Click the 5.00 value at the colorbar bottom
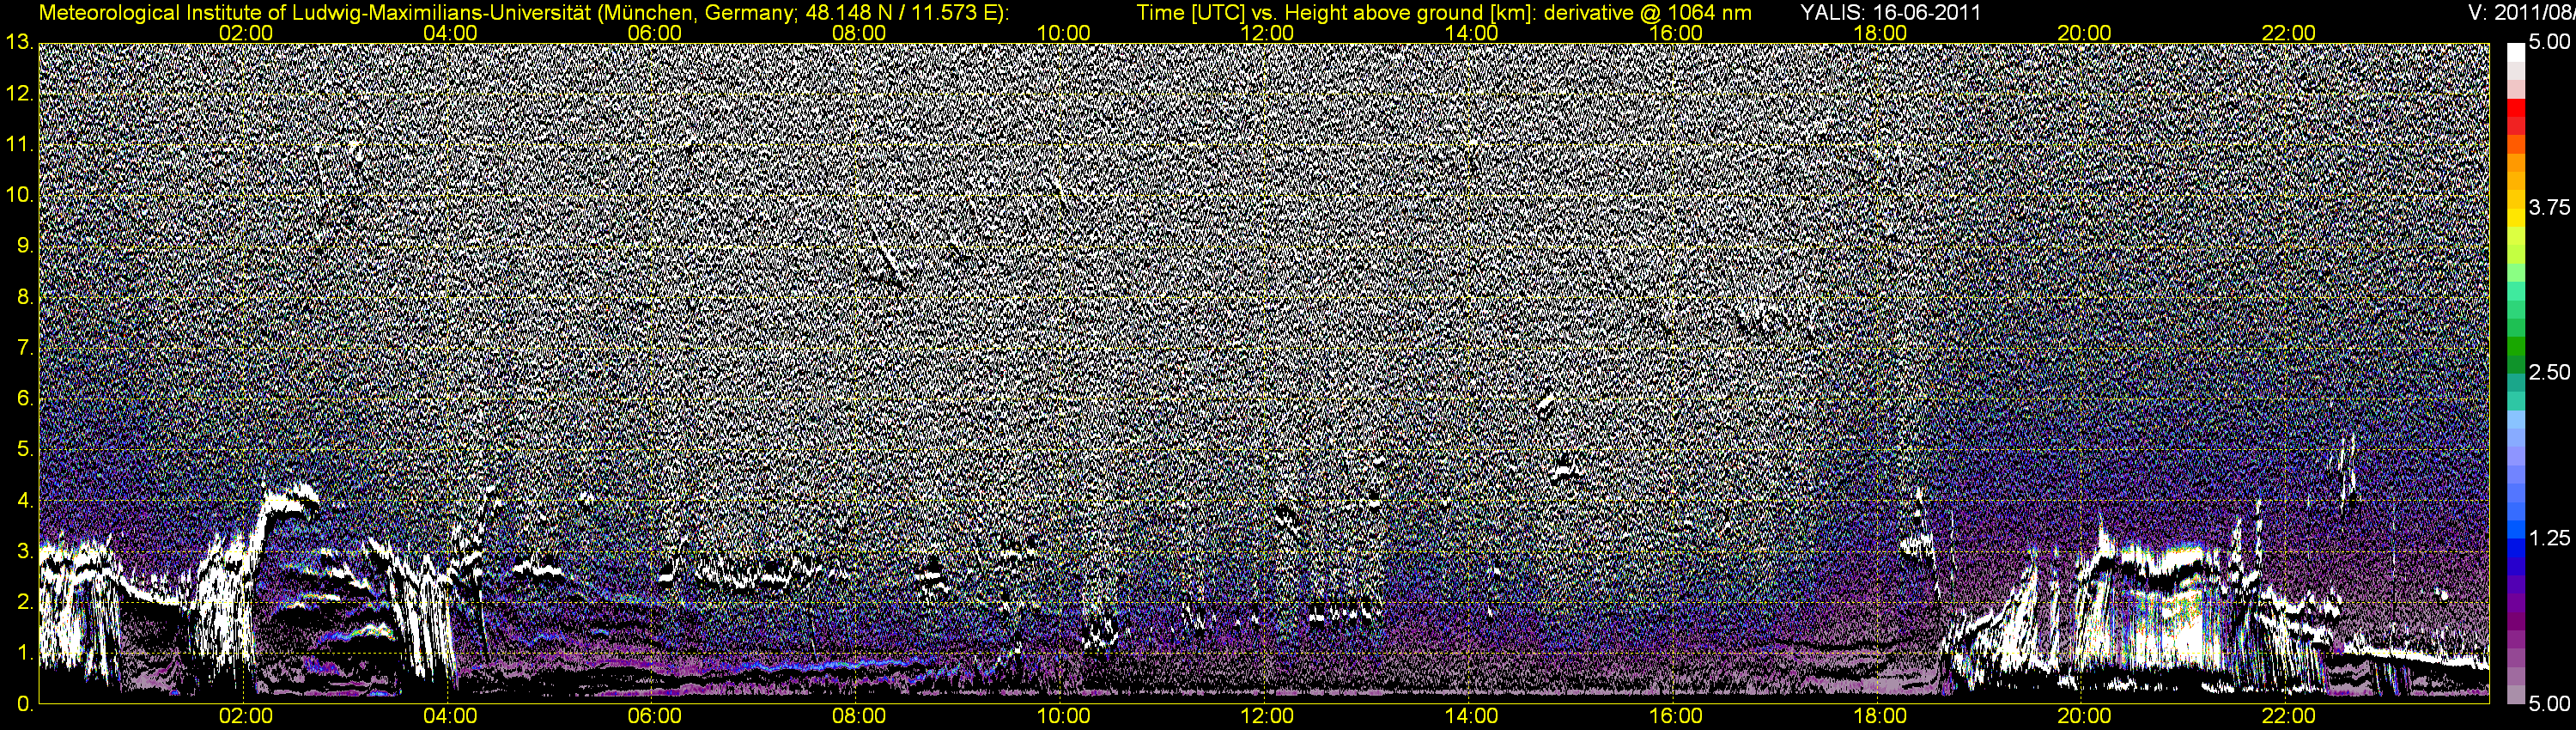This screenshot has width=2576, height=730. pos(2549,704)
